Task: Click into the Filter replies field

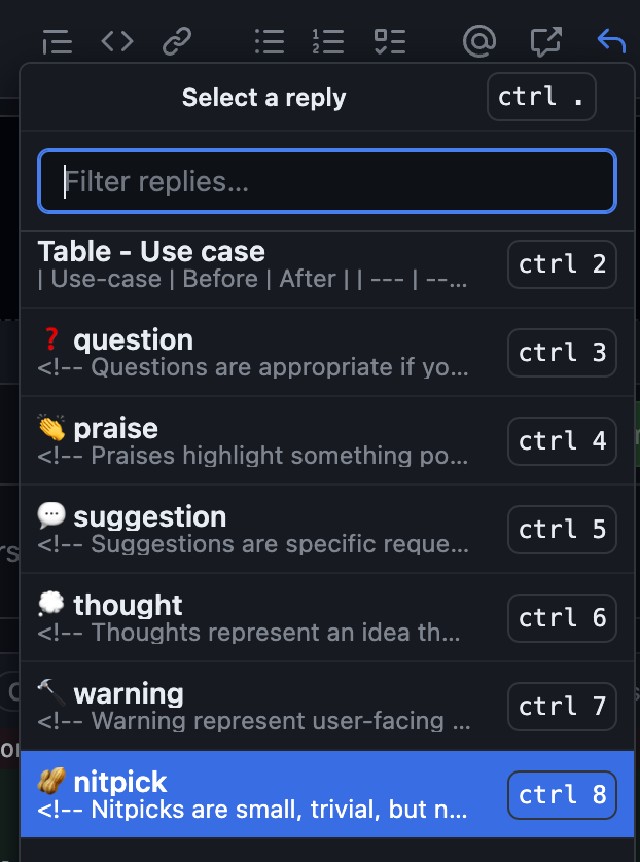Action: click(327, 181)
